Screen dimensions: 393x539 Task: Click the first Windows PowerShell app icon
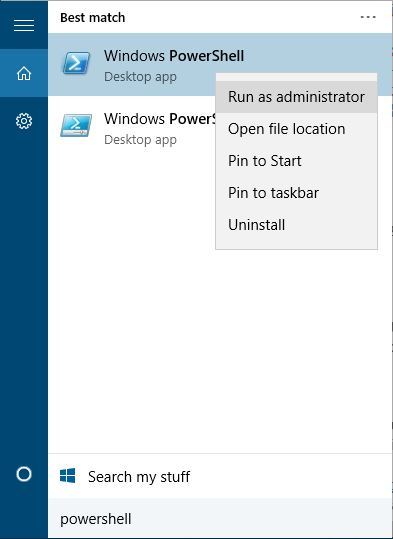(76, 63)
